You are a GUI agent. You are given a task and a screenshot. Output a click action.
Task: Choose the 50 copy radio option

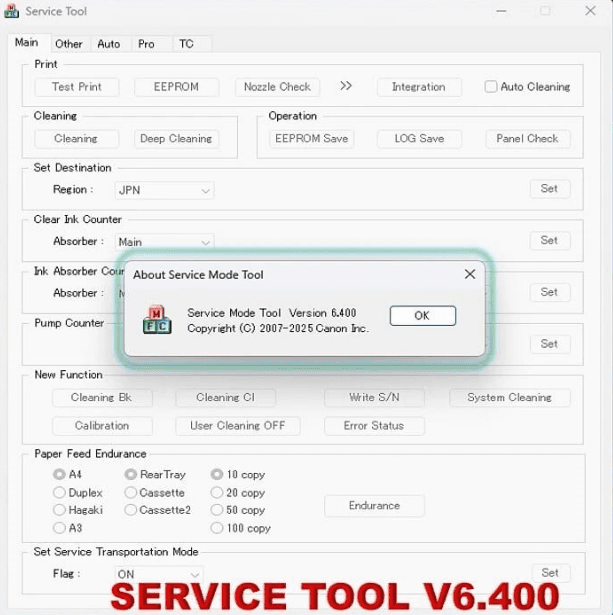click(x=217, y=510)
